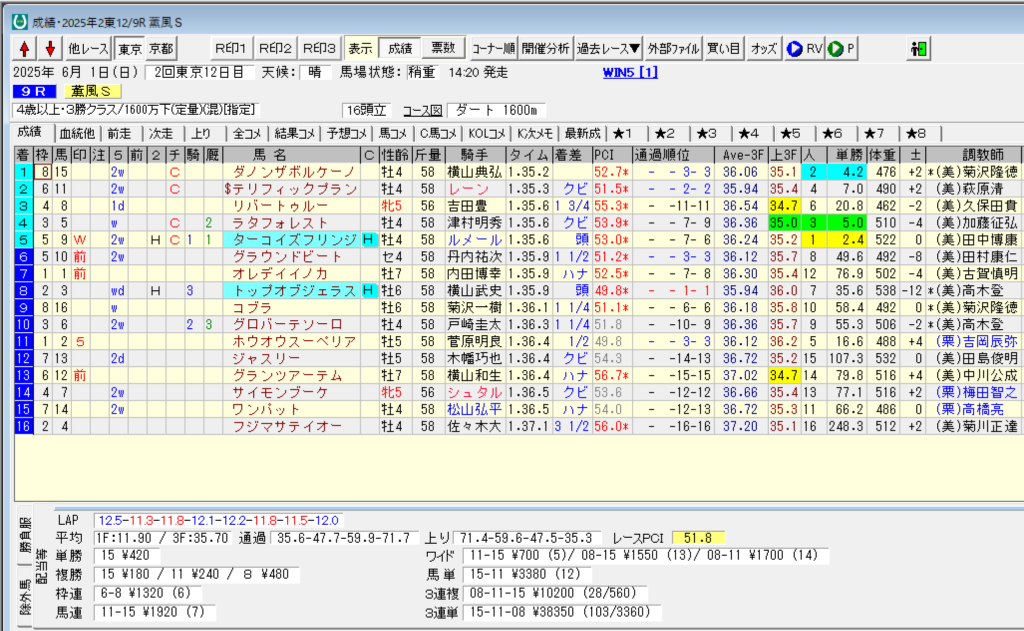
Task: Open the 外部ファイル menu
Action: point(673,48)
